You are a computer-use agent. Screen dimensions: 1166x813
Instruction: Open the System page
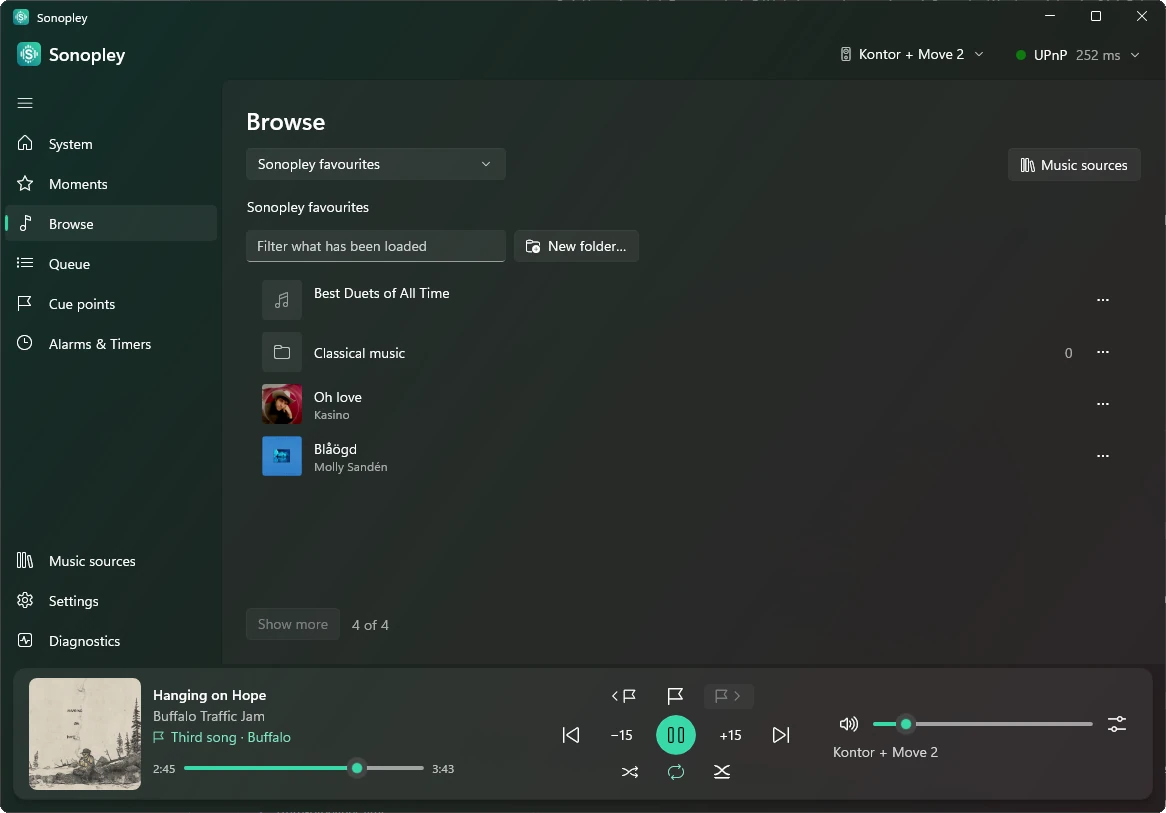pyautogui.click(x=111, y=144)
